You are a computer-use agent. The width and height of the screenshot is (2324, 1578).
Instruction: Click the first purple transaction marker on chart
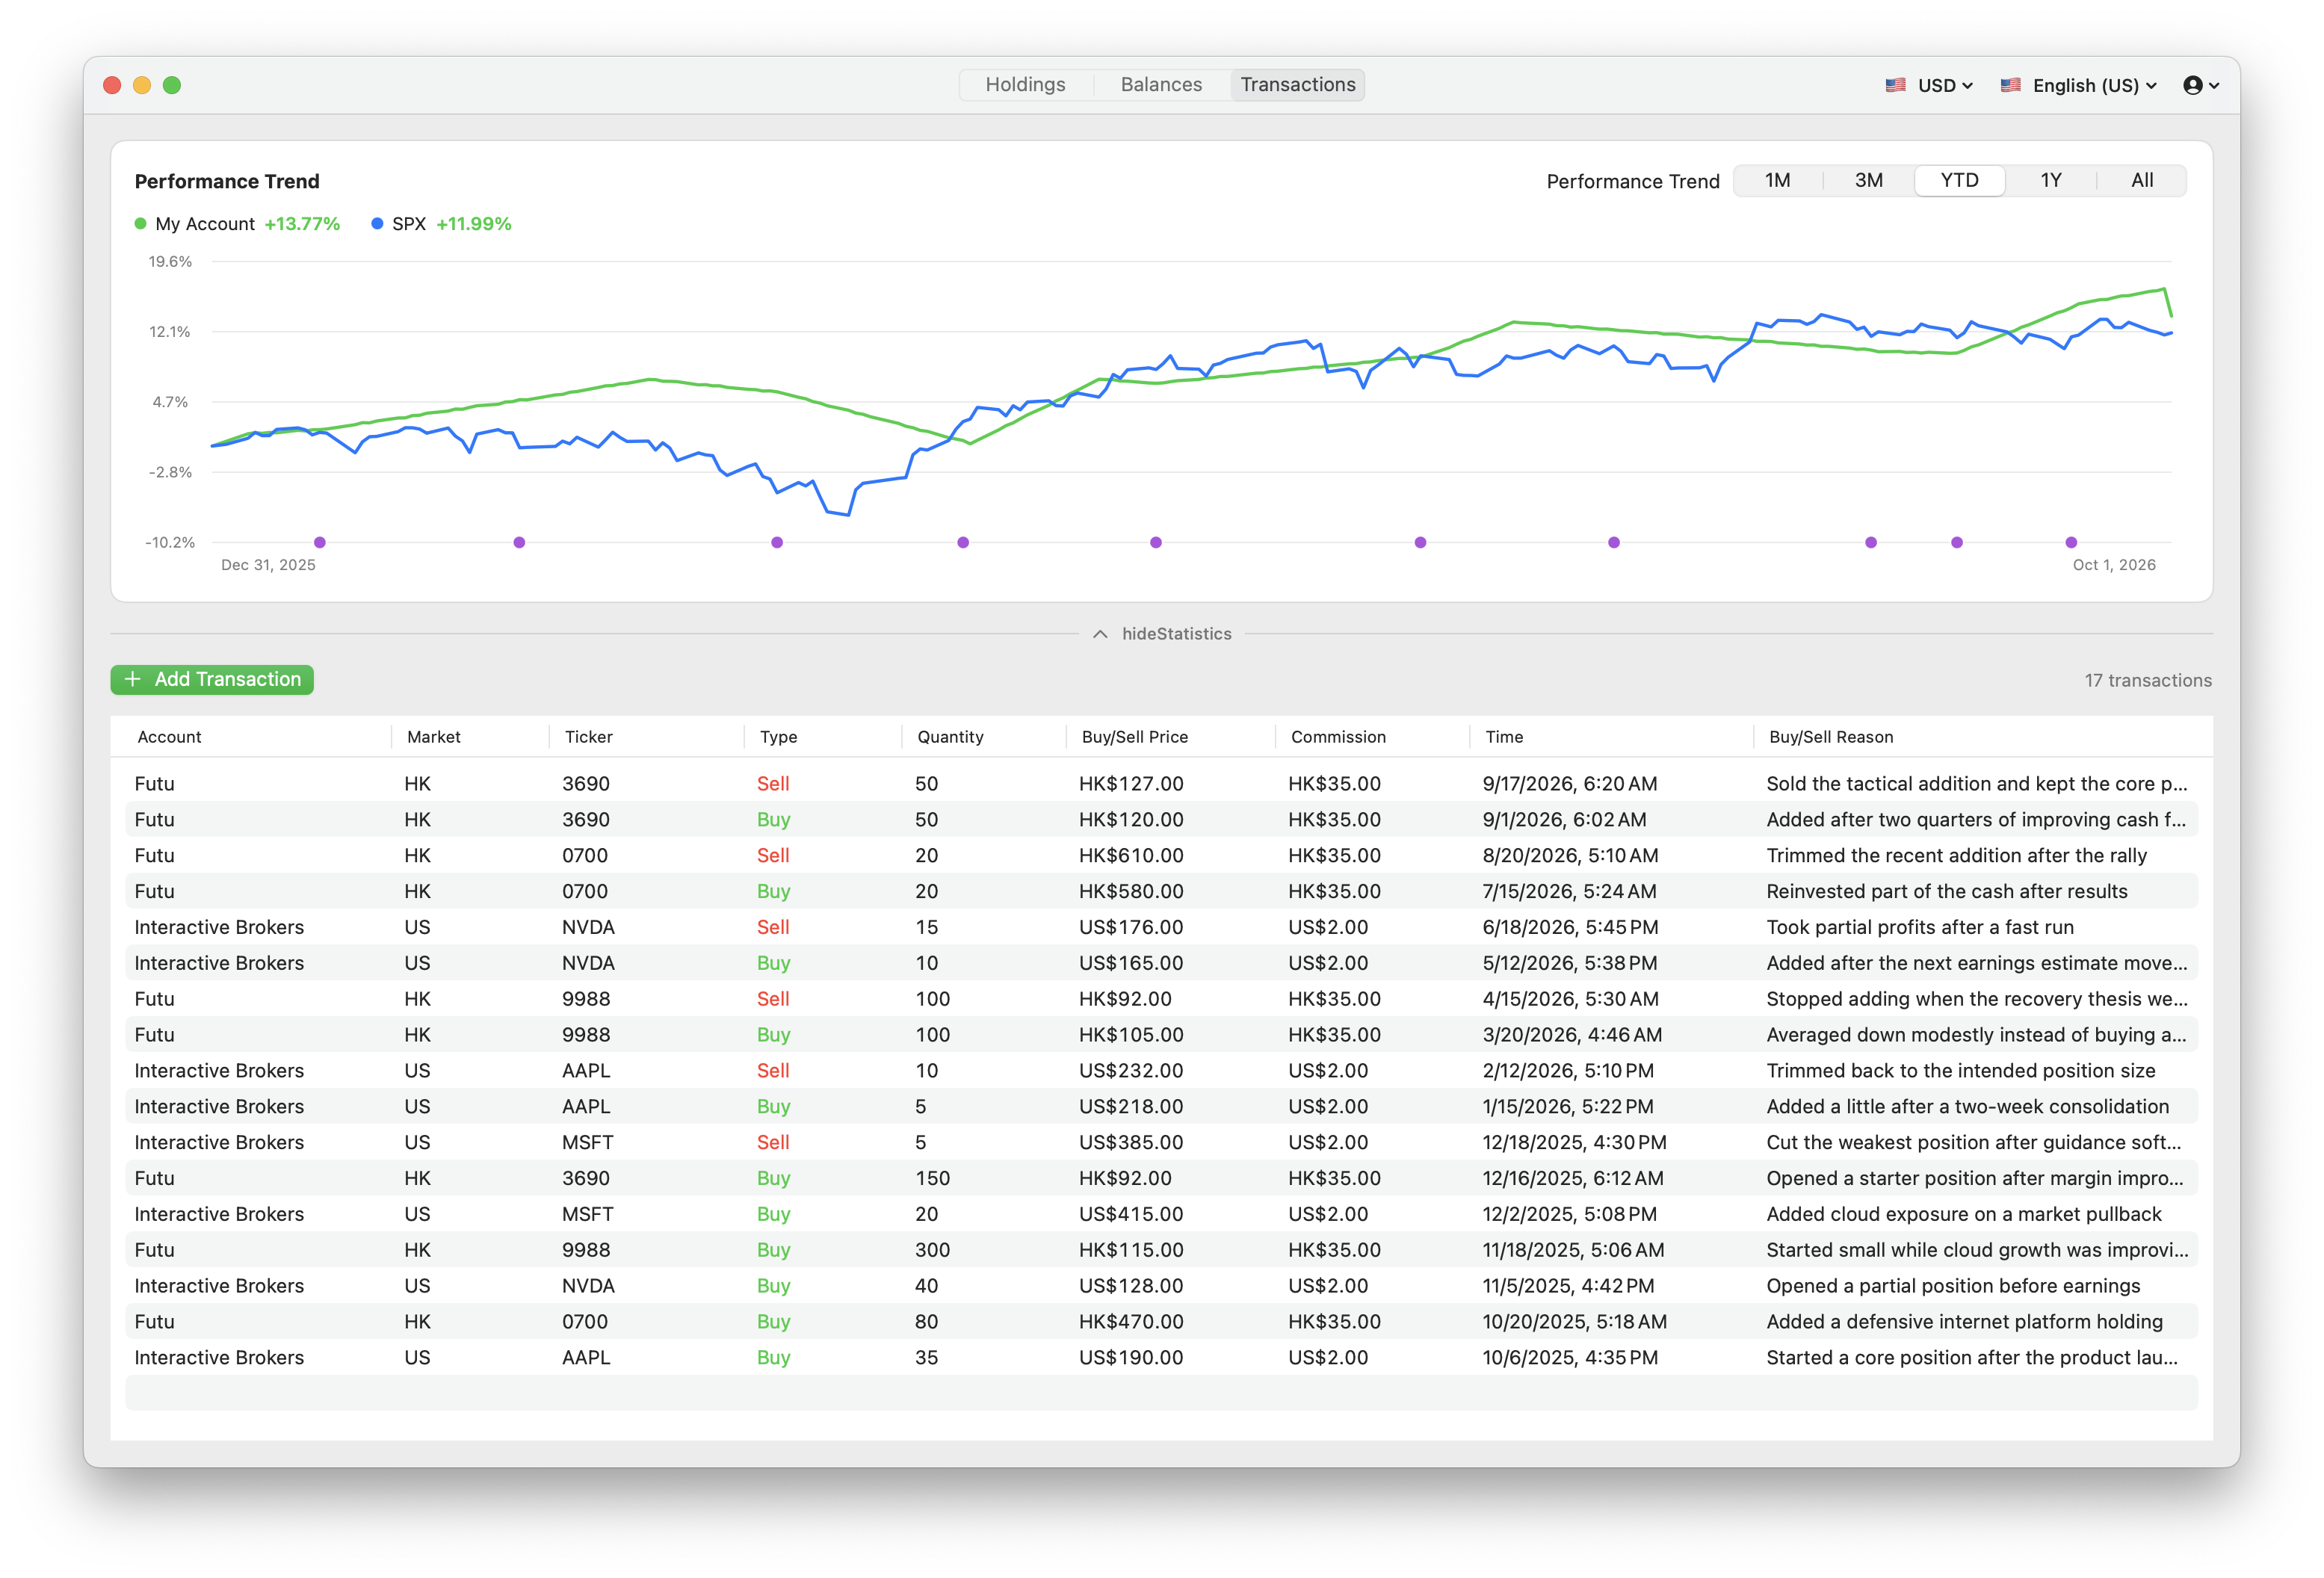[320, 543]
